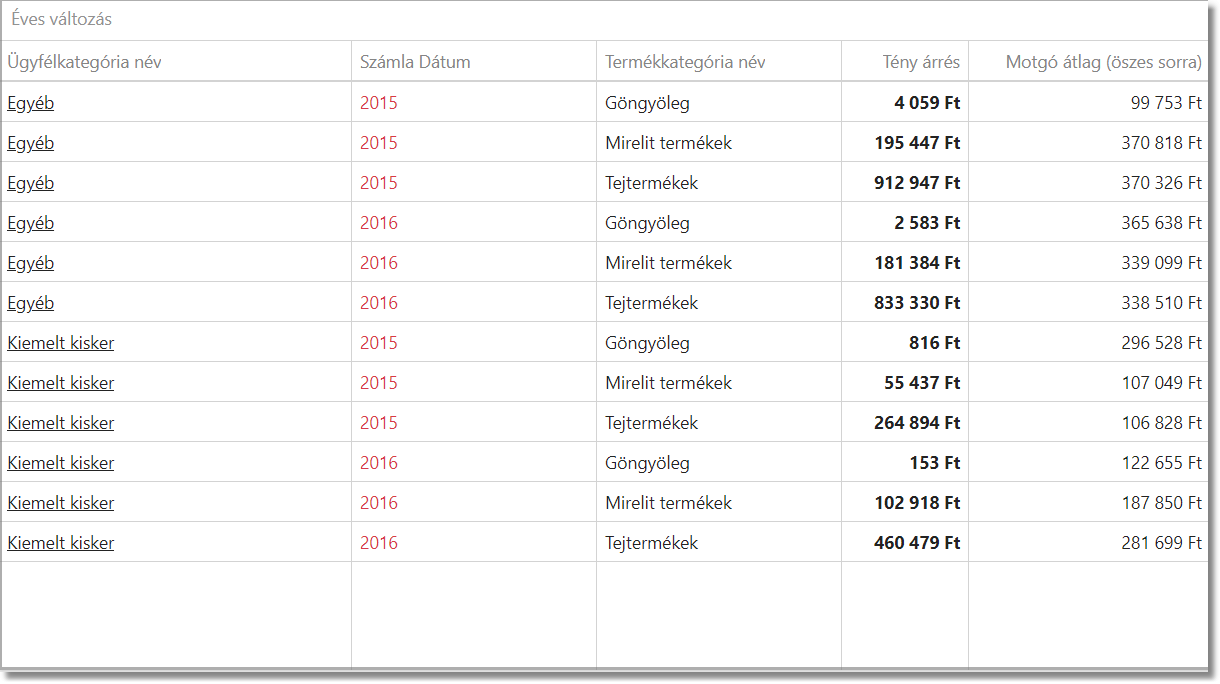The height and width of the screenshot is (684, 1220).
Task: Click the Ügyfélkategória név column header
Action: click(x=84, y=62)
